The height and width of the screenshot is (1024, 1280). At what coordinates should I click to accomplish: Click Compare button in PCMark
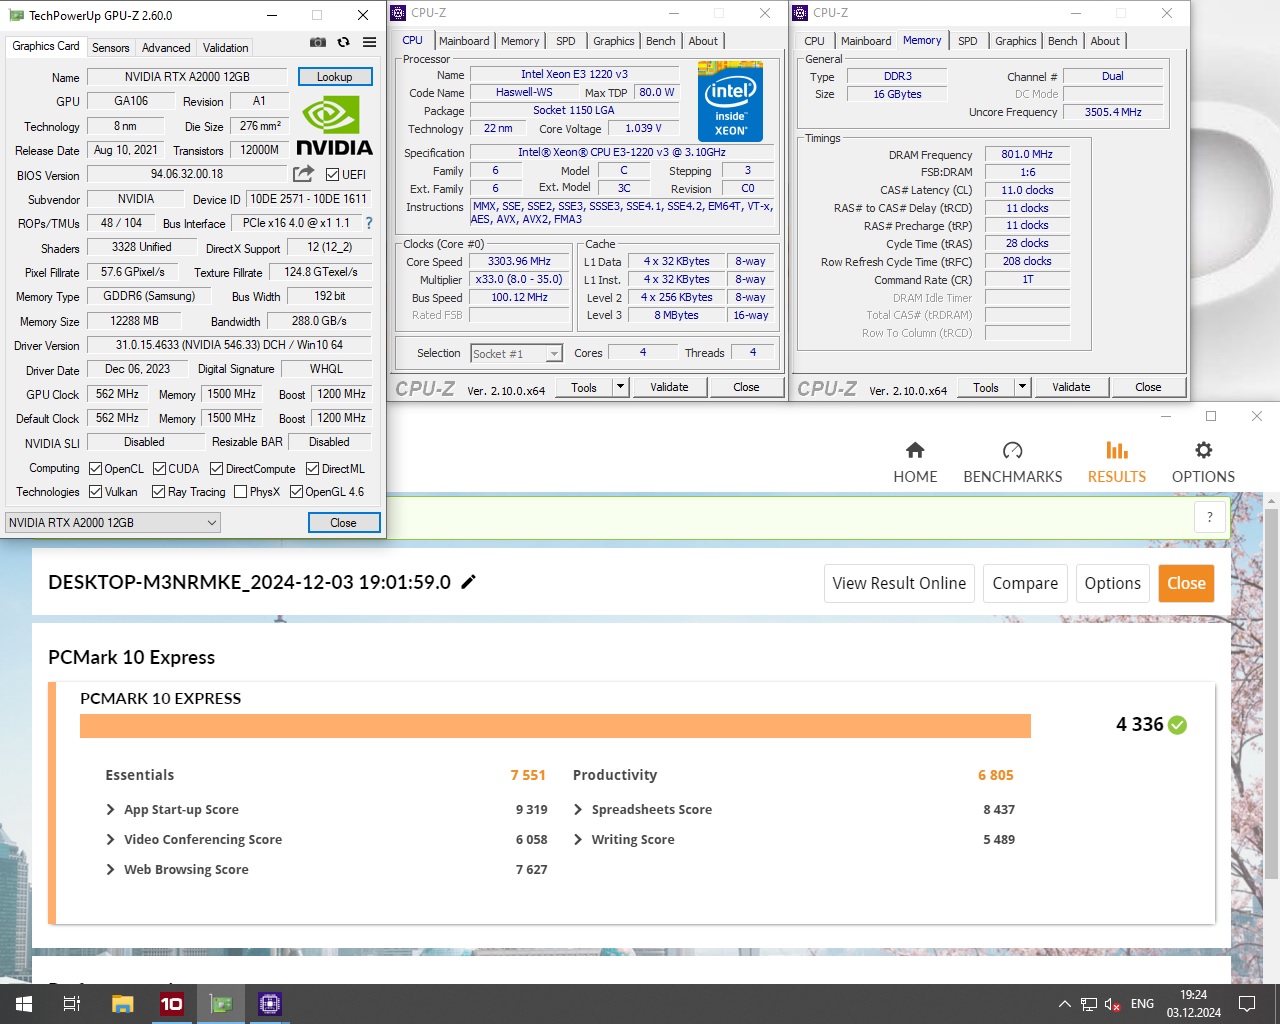tap(1025, 583)
